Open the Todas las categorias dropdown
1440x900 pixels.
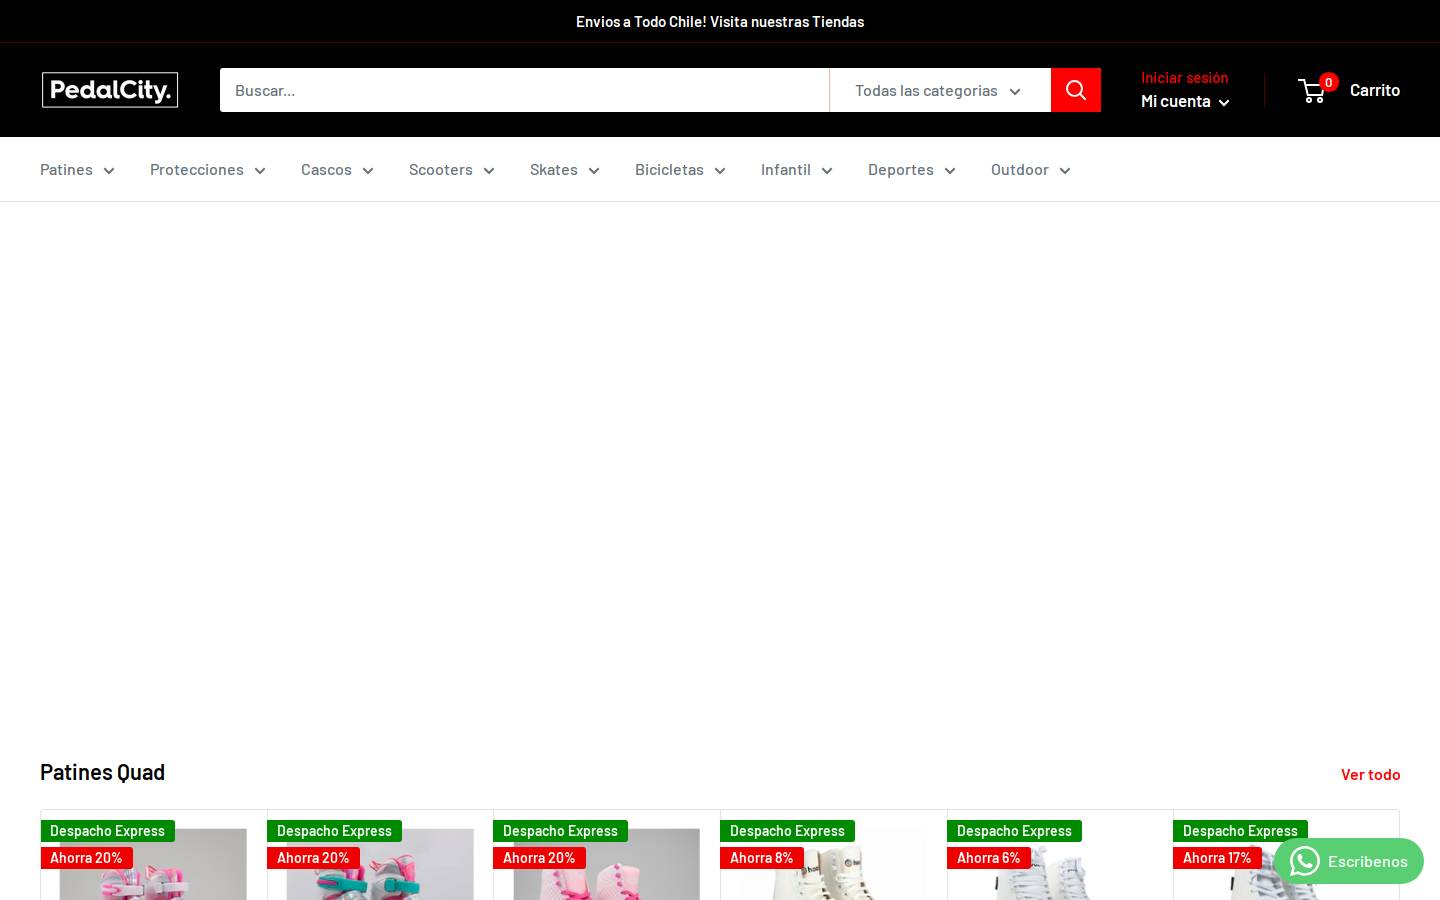click(x=940, y=90)
